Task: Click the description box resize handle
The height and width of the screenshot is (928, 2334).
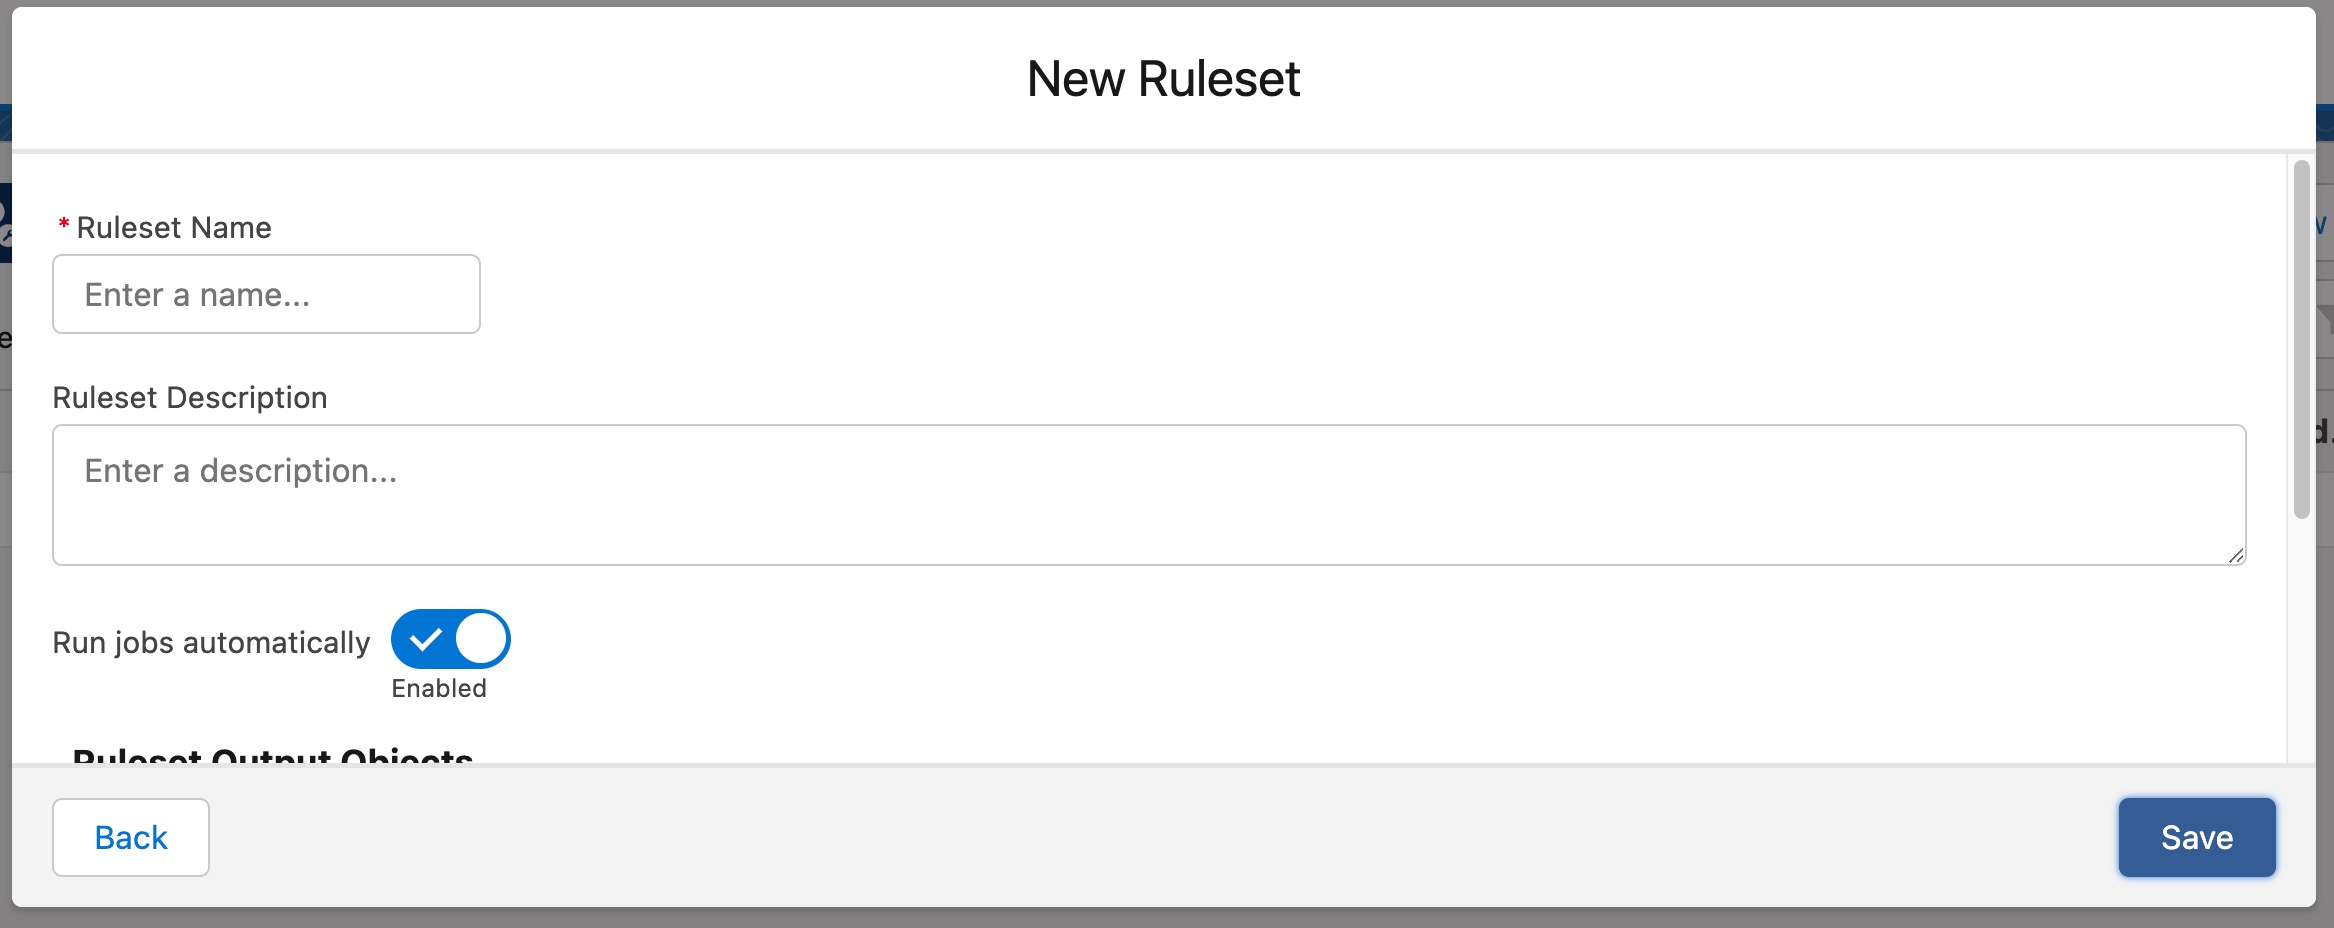Action: click(2236, 556)
